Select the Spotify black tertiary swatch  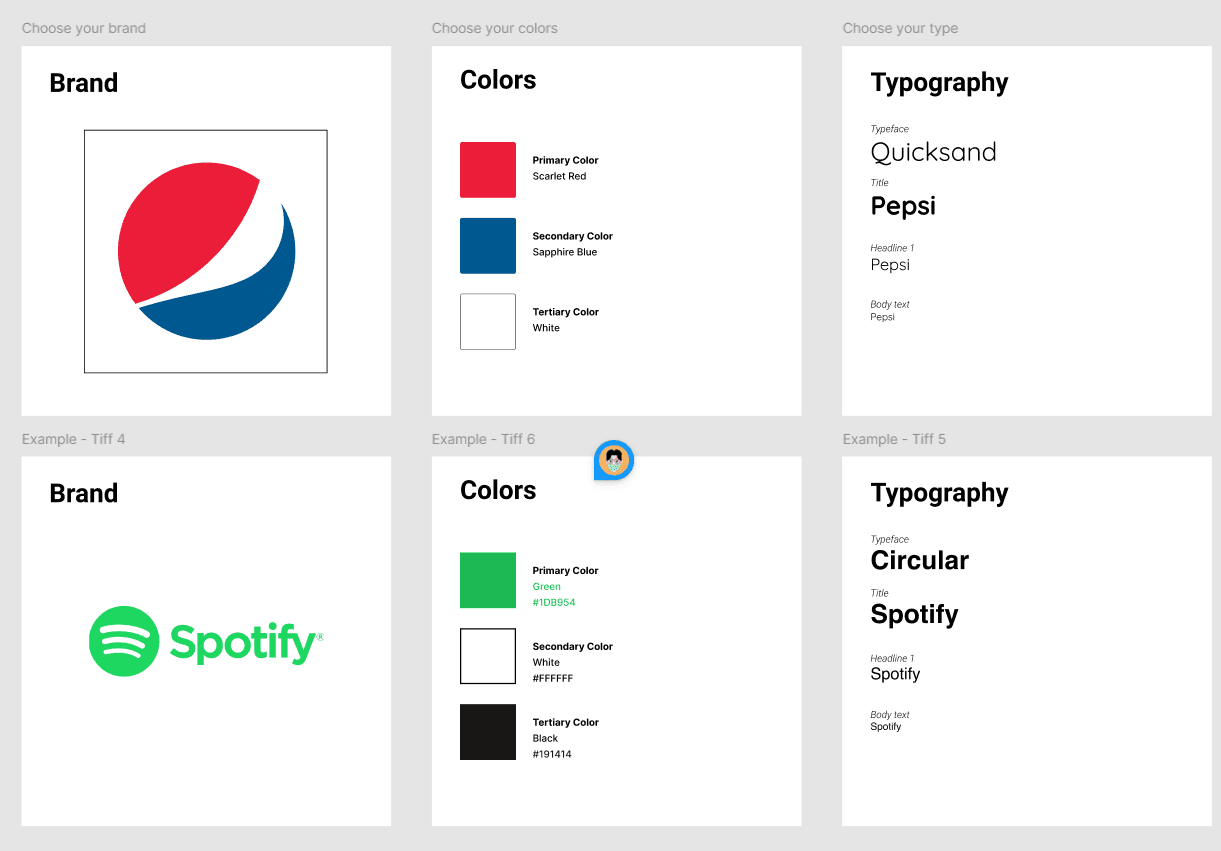(488, 732)
